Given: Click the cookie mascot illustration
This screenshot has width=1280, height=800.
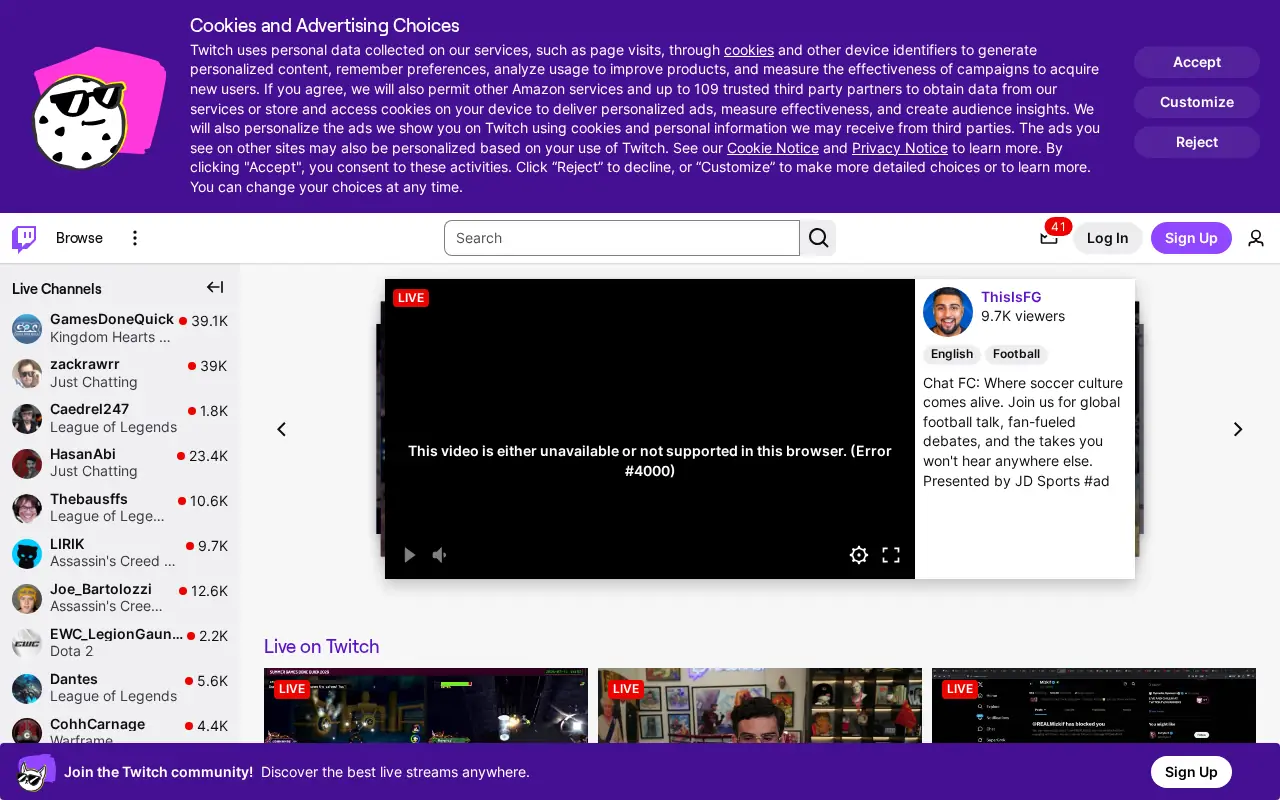Looking at the screenshot, I should 98,110.
